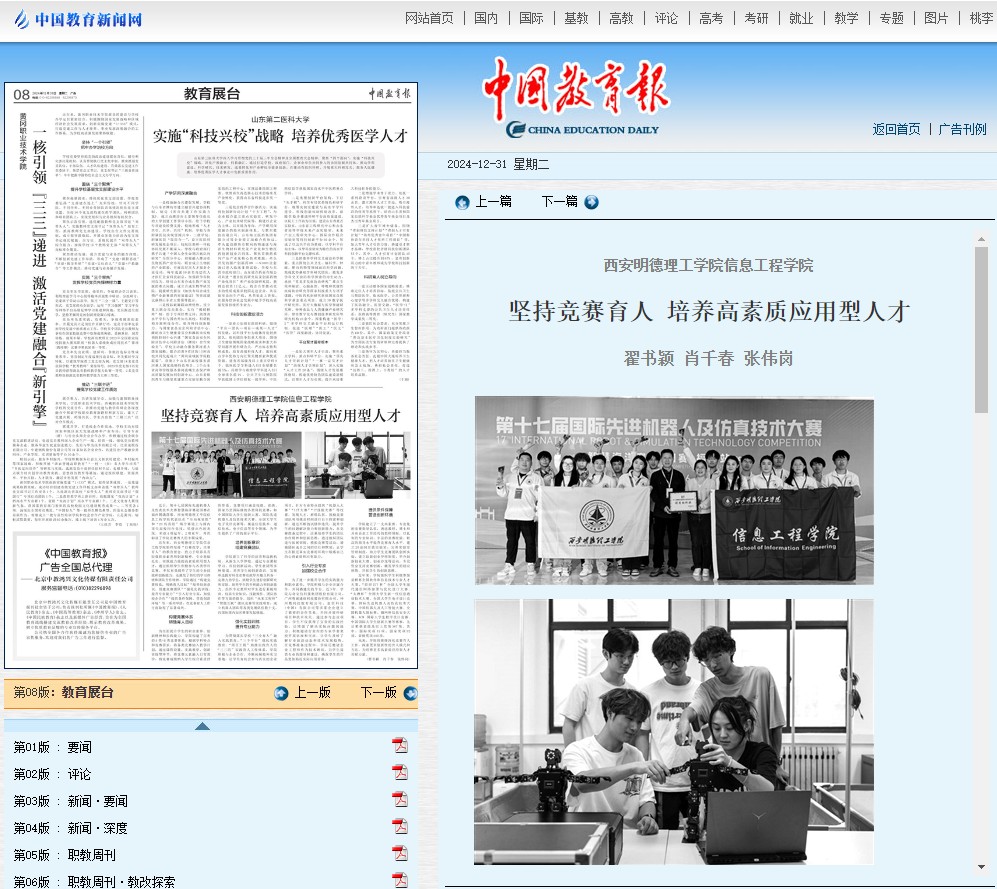Open the PDF icon beside 第04版 新闻·深度
The image size is (997, 889).
[400, 827]
